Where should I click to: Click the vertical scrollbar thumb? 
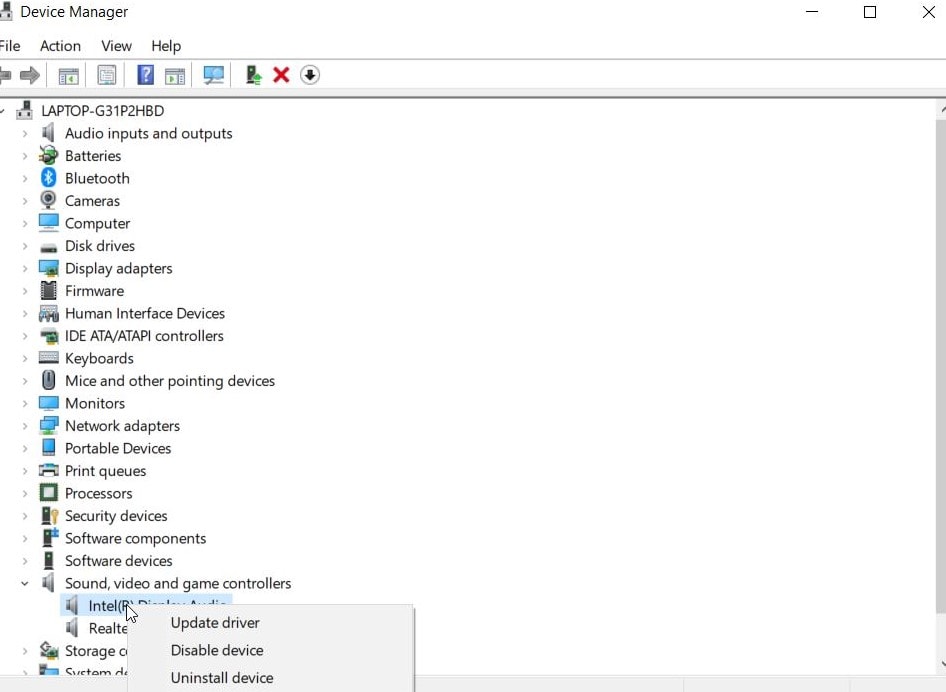(x=941, y=367)
